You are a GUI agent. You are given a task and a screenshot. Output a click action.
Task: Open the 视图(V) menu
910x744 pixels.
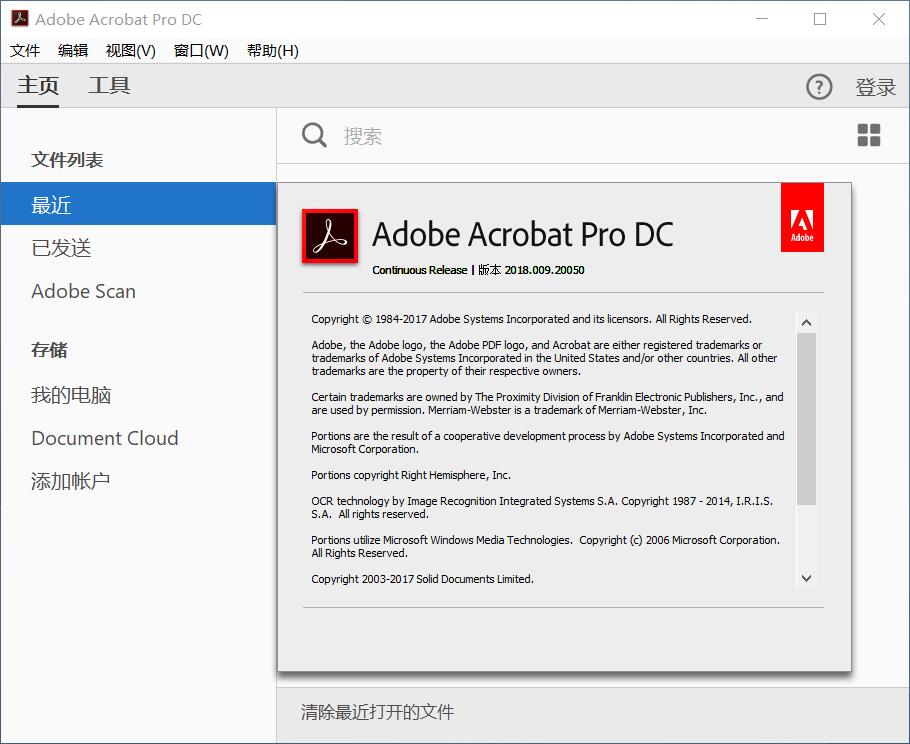(x=130, y=51)
